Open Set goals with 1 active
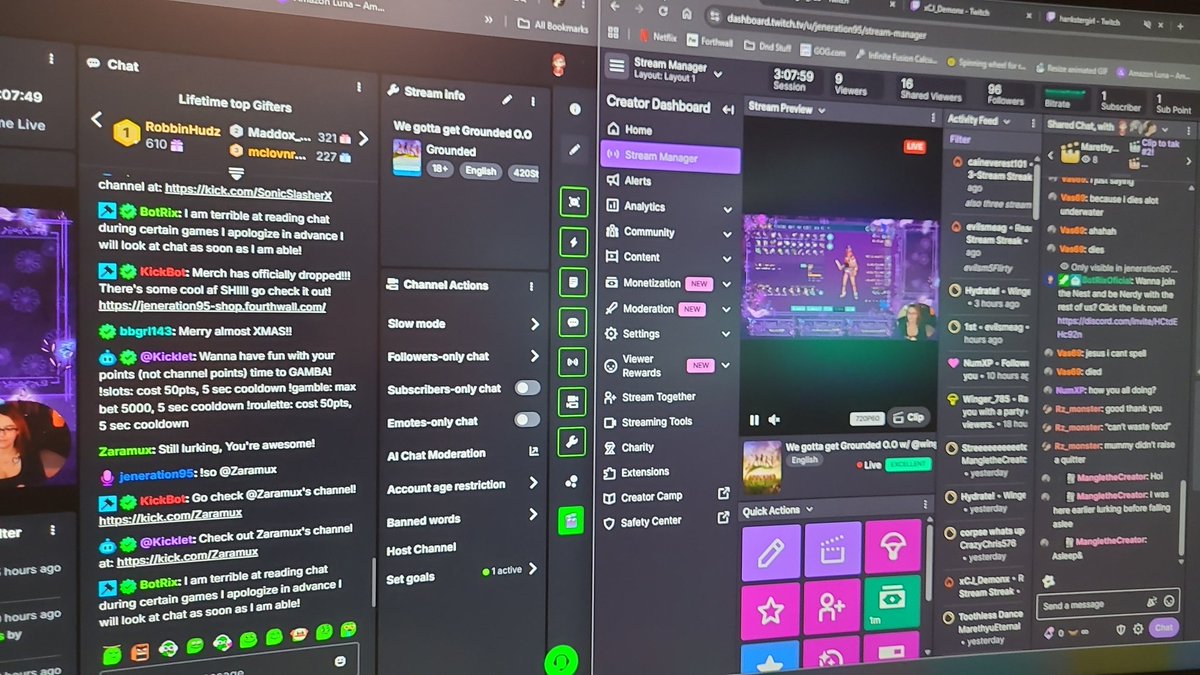The height and width of the screenshot is (675, 1200). (x=462, y=573)
